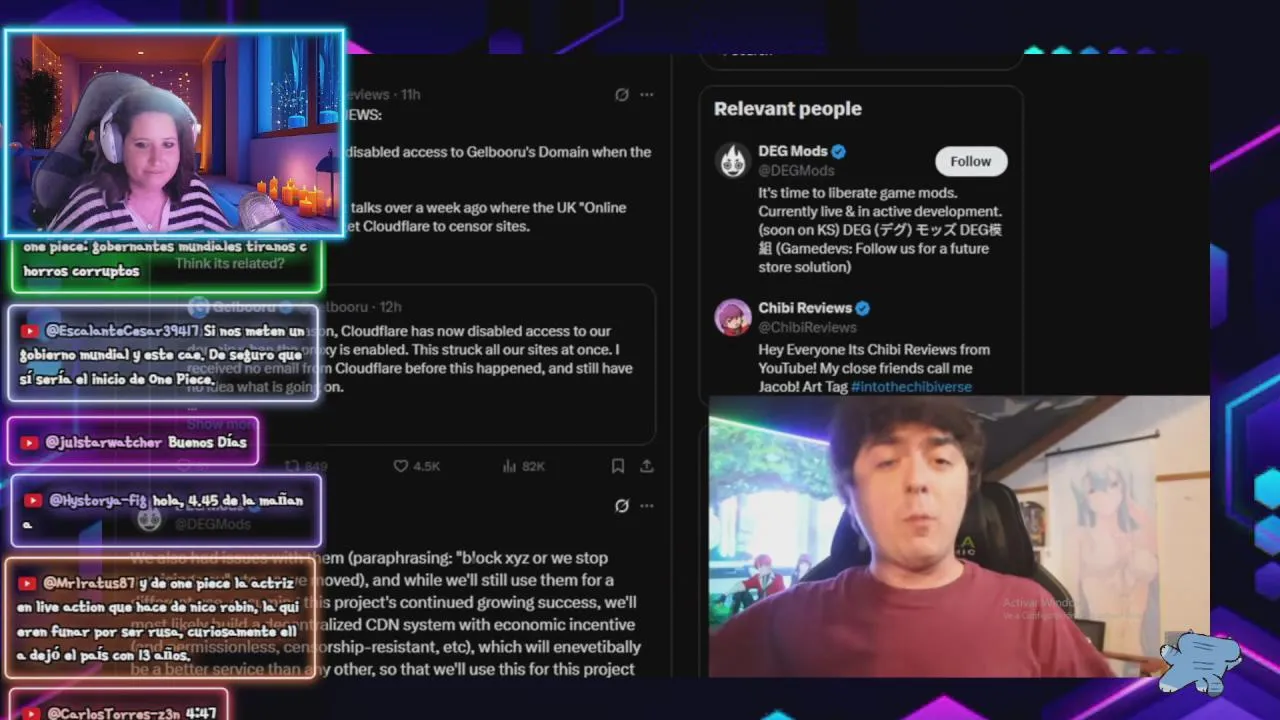Click the text "Think its related?"
1280x720 pixels.
click(230, 264)
